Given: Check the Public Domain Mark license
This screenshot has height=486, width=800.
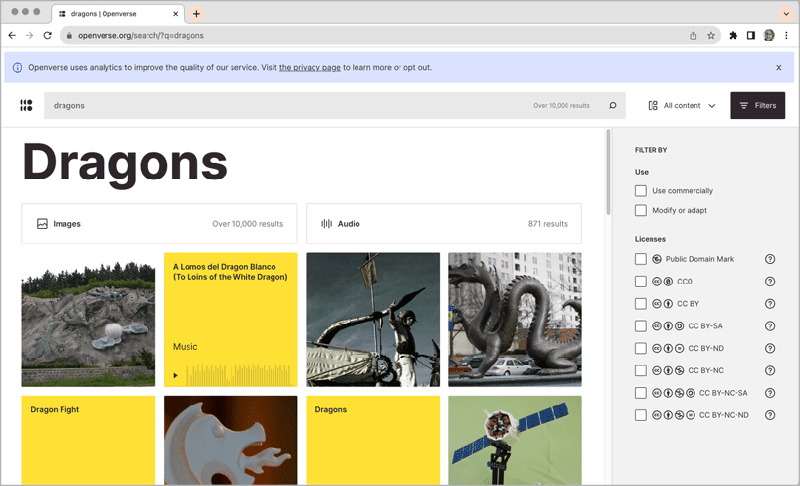Looking at the screenshot, I should pyautogui.click(x=641, y=259).
